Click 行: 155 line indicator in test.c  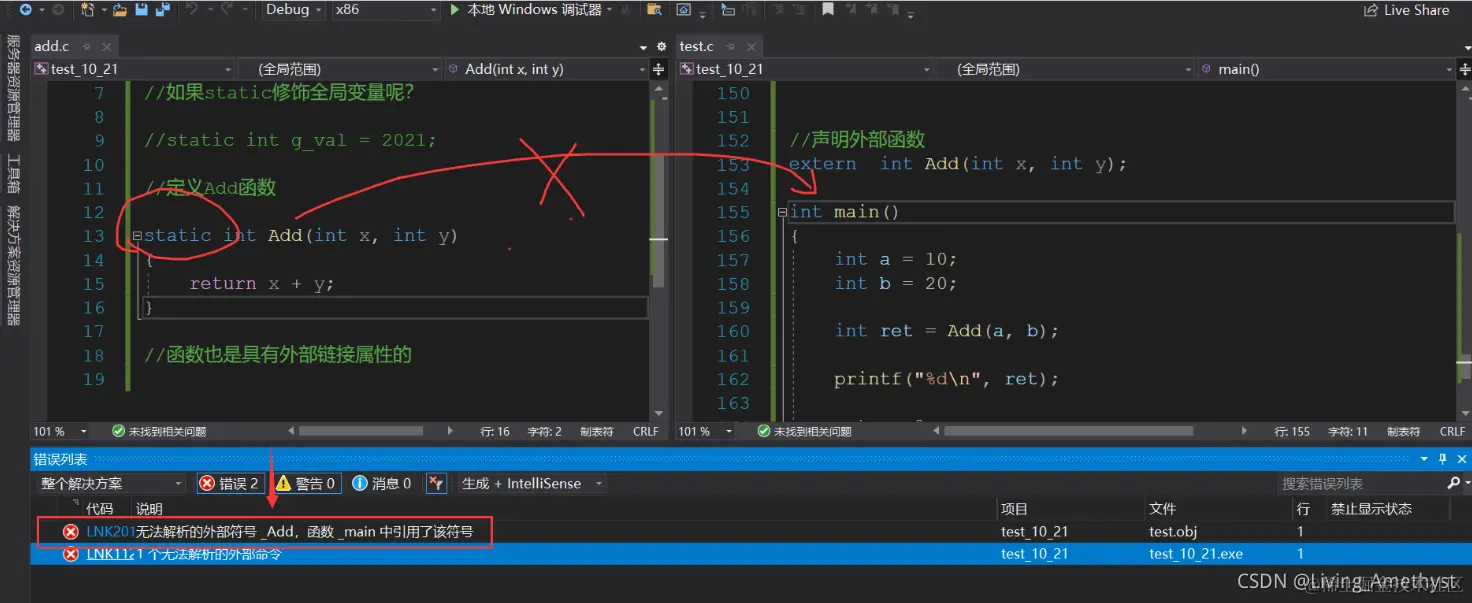tap(1292, 431)
